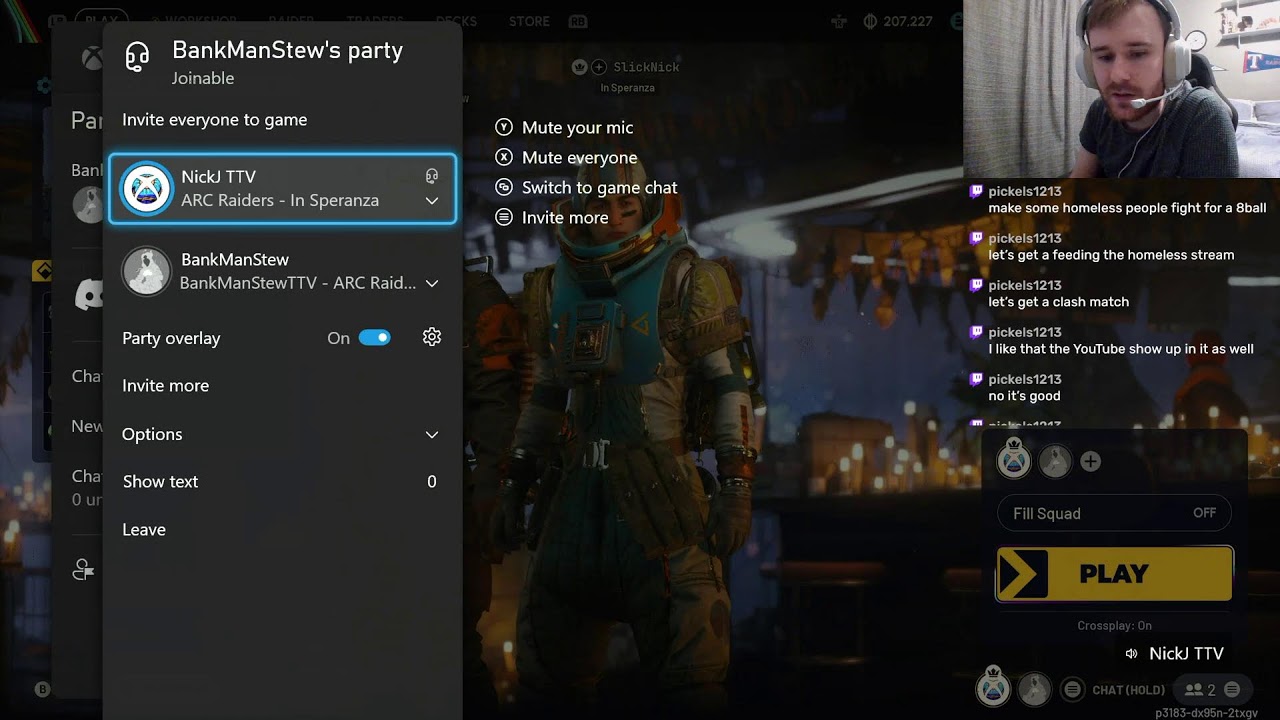Toggle Fill Squad setting
The height and width of the screenshot is (720, 1280).
click(1114, 513)
